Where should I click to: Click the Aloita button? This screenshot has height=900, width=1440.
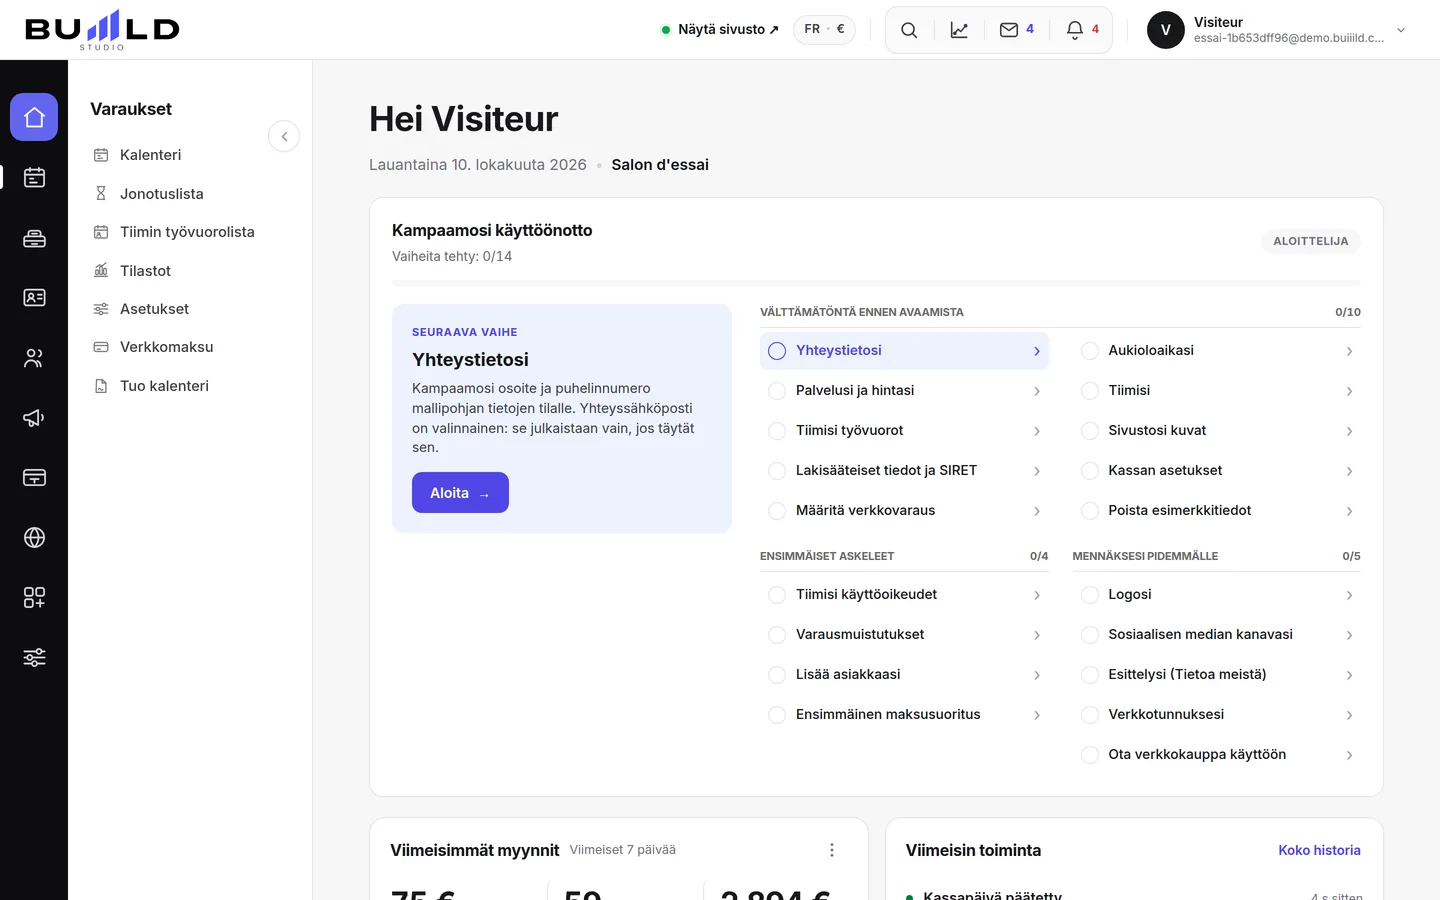[x=460, y=493]
